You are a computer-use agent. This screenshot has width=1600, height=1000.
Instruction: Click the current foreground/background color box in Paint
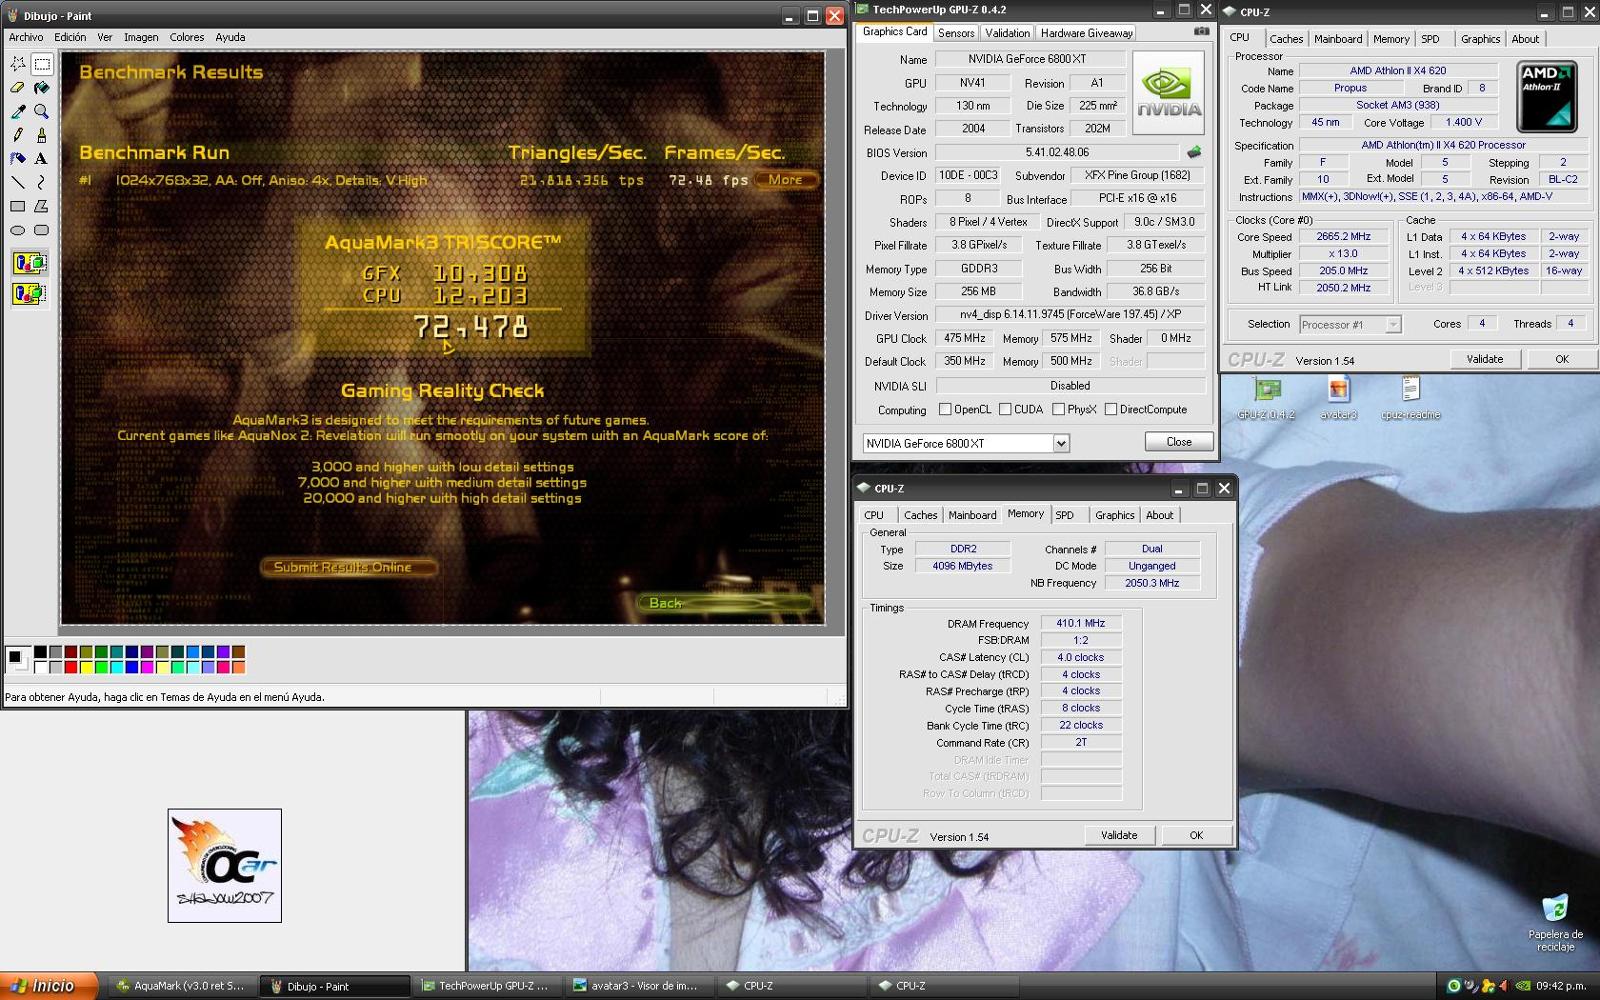coord(17,659)
